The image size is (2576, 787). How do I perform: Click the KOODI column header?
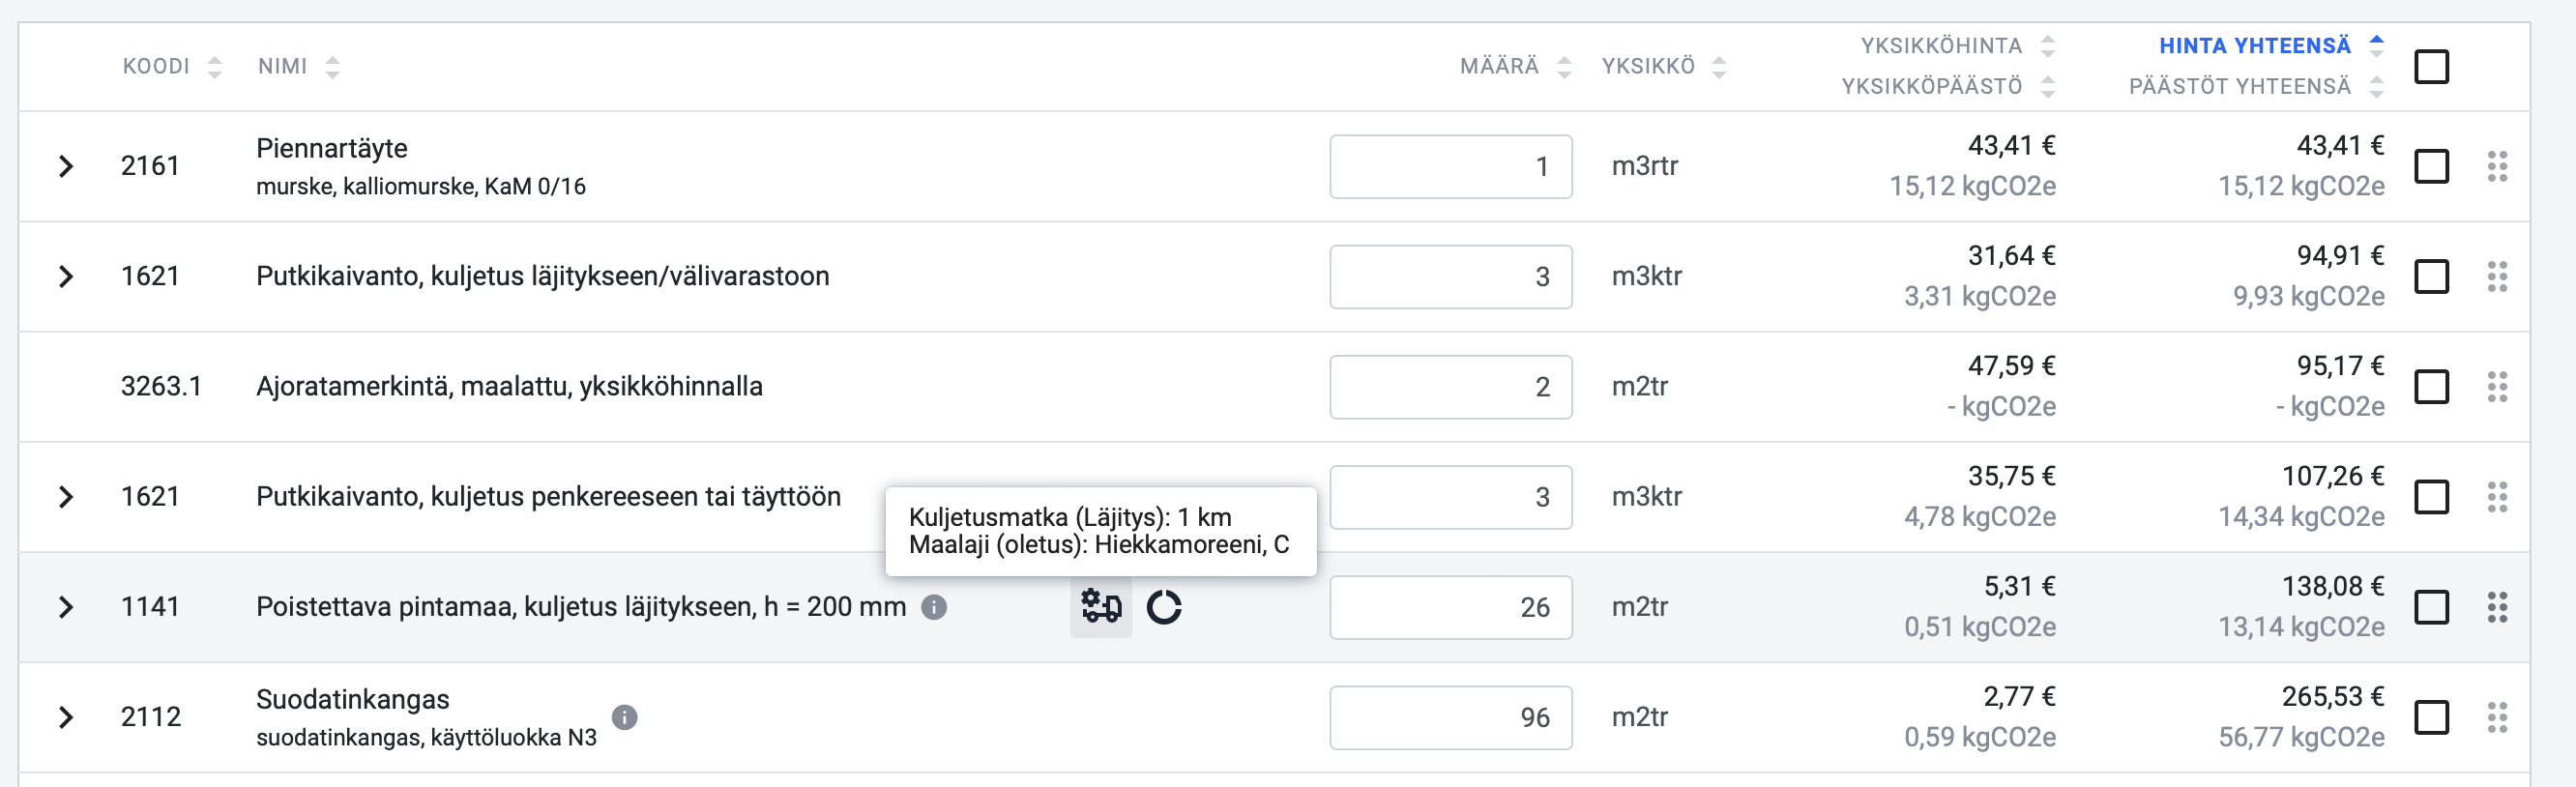(x=156, y=67)
